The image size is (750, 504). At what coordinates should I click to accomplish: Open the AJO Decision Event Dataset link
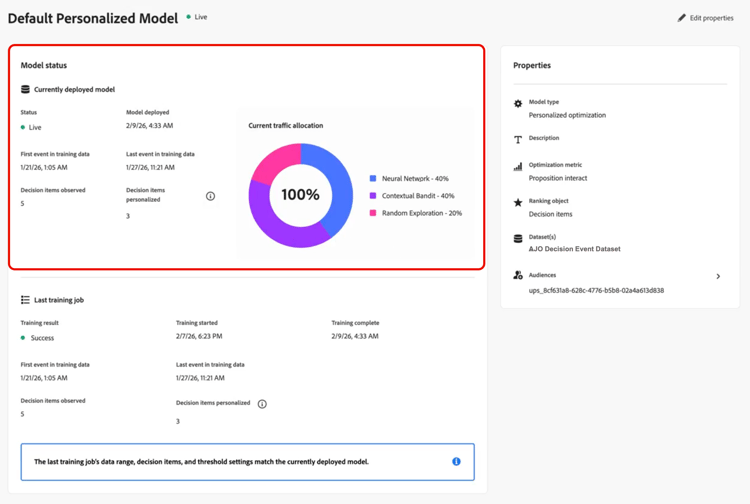[574, 249]
